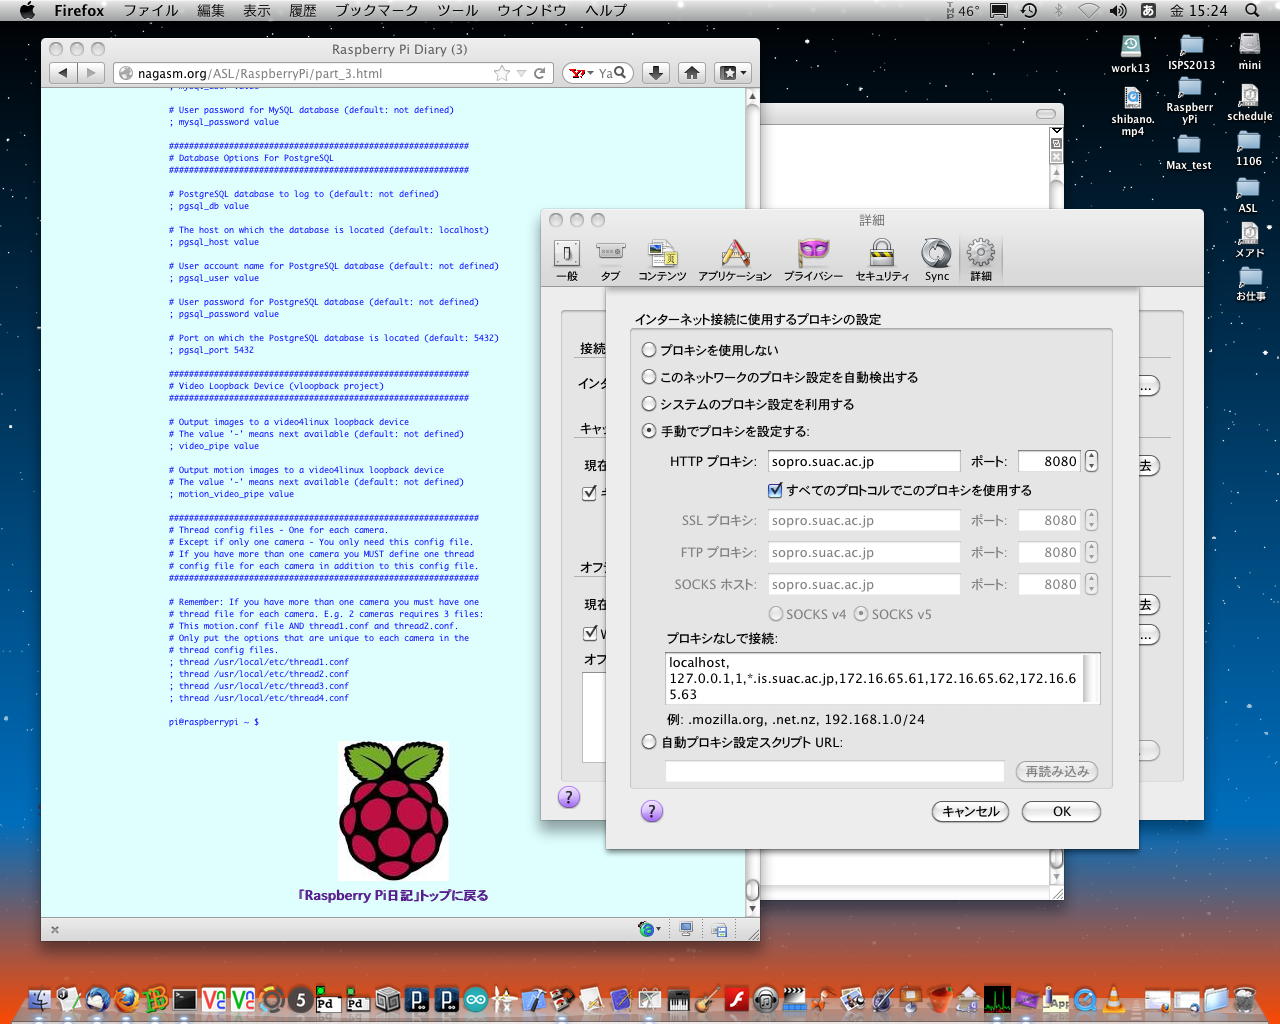Open the ブックマーク menu in menu bar
1280x1024 pixels.
tap(376, 10)
